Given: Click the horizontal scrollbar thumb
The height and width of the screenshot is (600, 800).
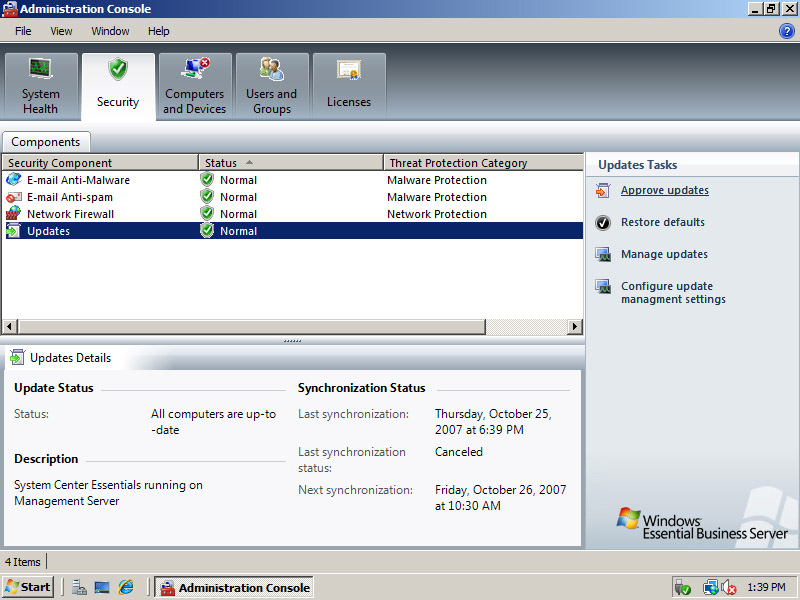Looking at the screenshot, I should coord(252,327).
